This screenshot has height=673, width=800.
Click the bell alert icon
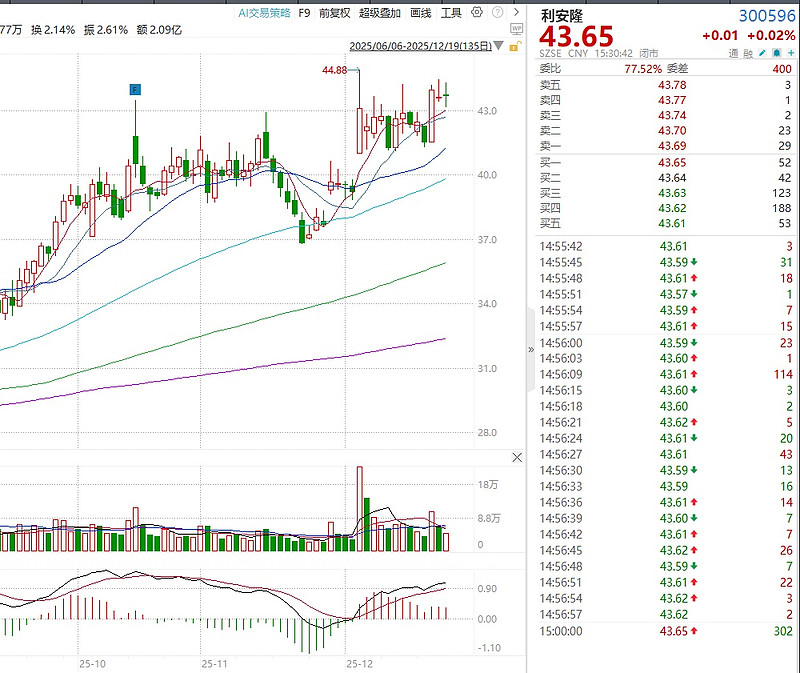[x=777, y=53]
